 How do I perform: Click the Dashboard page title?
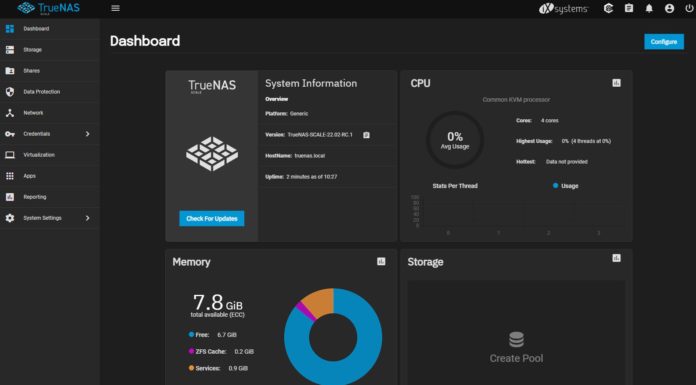pos(145,41)
